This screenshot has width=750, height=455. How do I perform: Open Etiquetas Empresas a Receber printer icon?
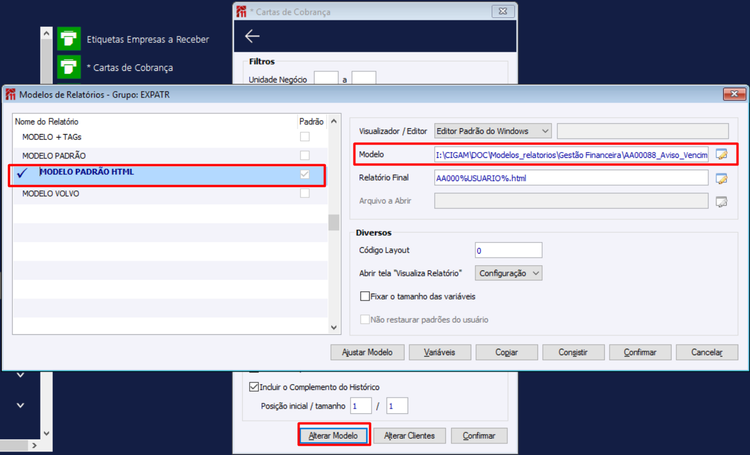point(69,39)
